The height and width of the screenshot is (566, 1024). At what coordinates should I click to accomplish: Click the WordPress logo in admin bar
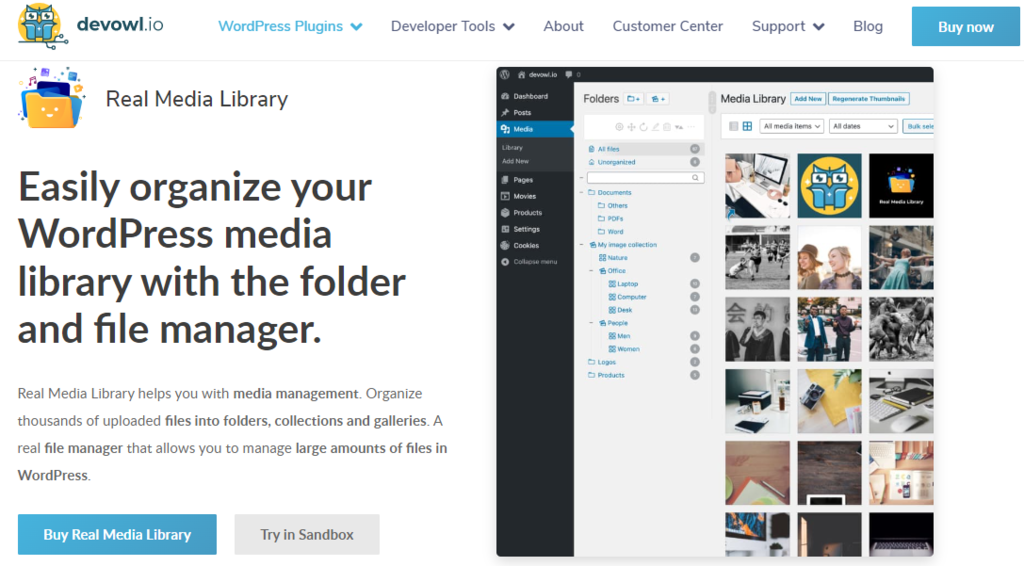click(505, 74)
